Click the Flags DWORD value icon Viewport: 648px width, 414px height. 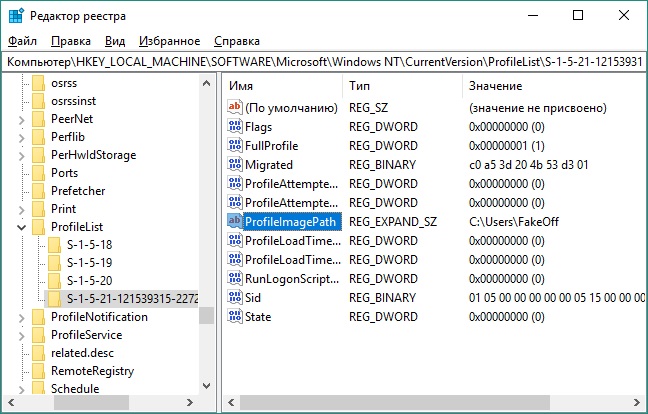pos(235,127)
